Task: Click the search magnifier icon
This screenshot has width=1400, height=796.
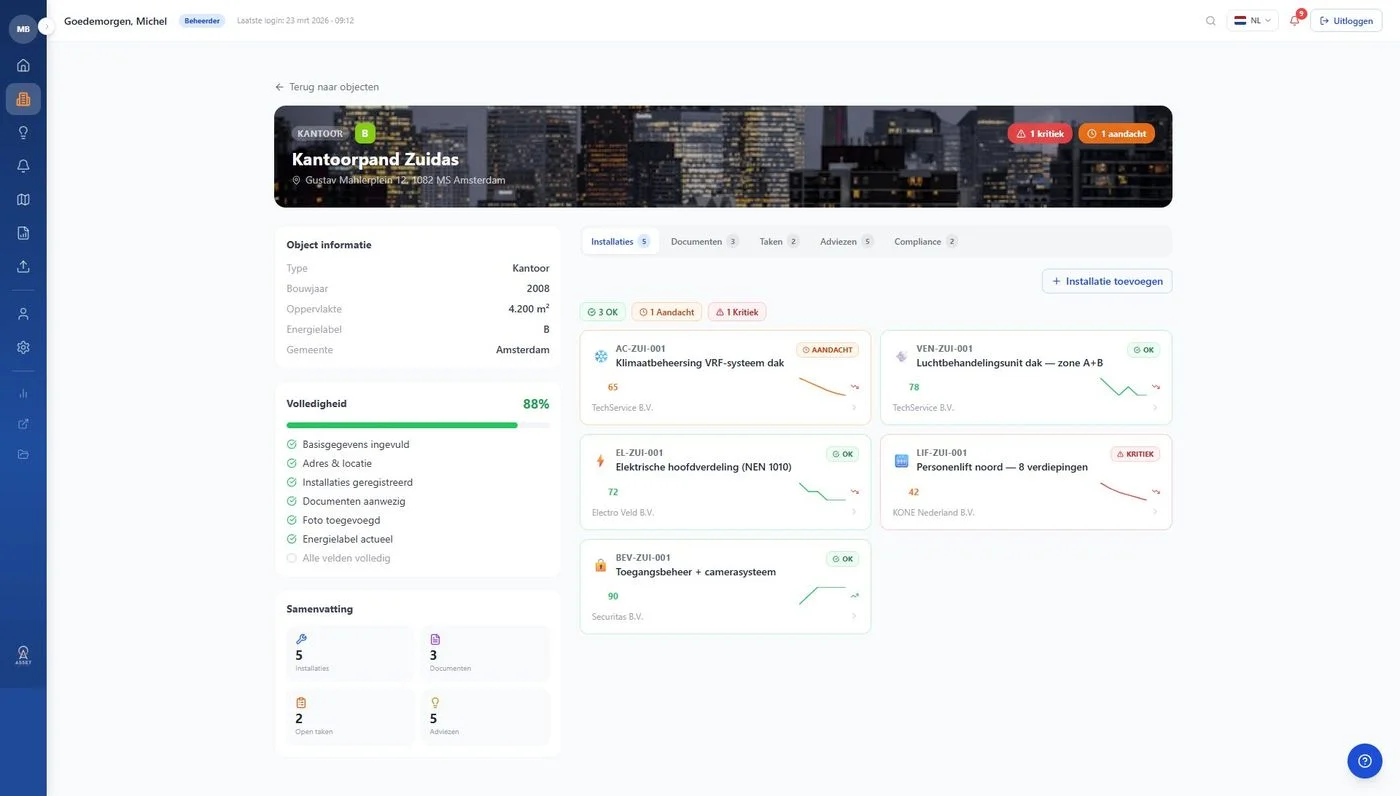Action: 1211,20
